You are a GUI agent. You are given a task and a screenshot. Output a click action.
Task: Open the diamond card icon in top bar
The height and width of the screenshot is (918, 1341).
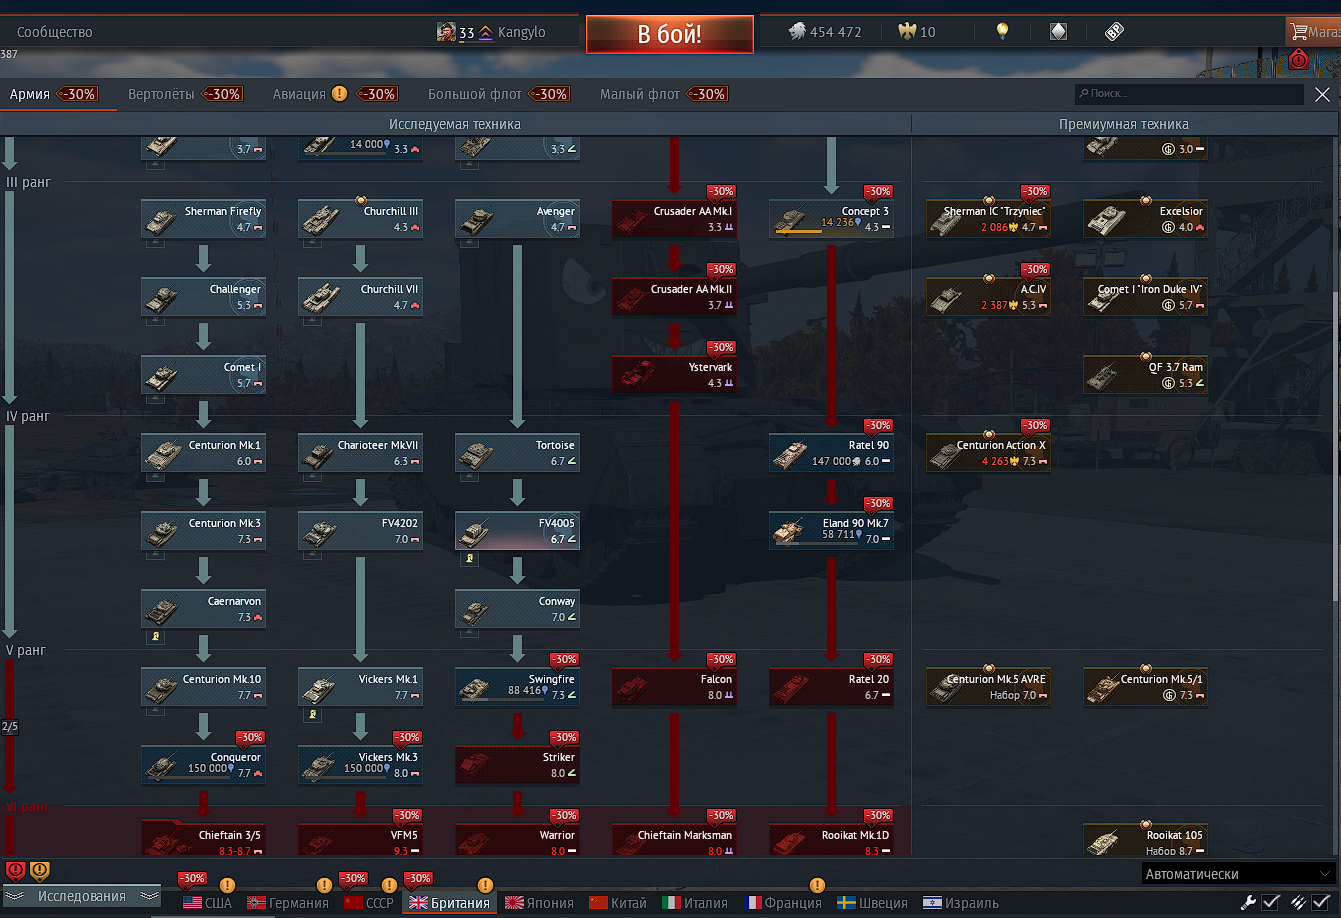pos(1058,32)
